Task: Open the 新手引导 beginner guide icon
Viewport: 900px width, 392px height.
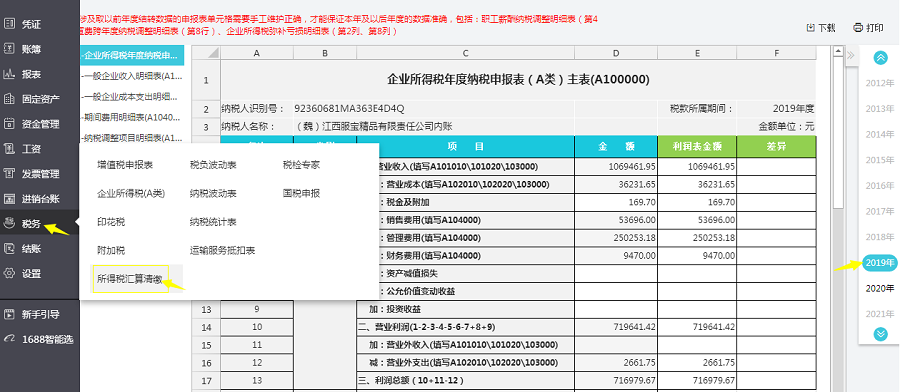Action: (x=9, y=314)
